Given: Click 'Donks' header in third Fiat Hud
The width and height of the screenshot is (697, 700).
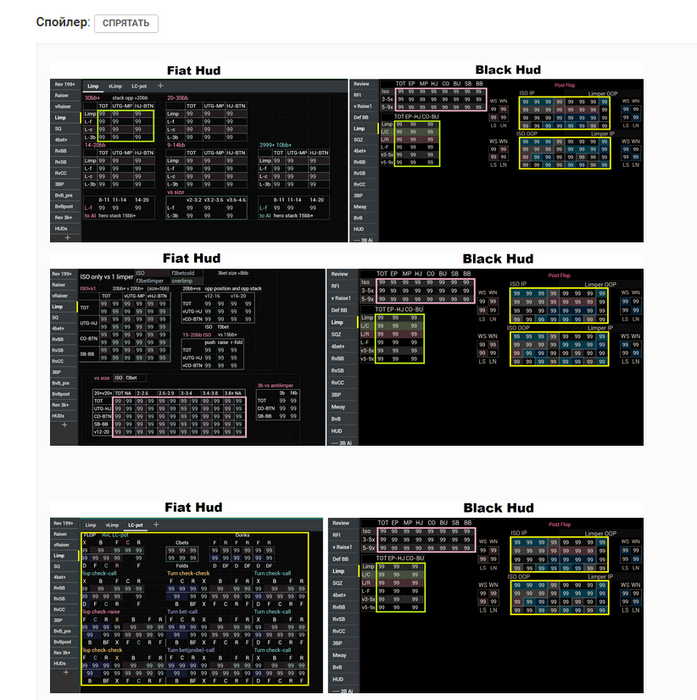Looking at the screenshot, I should (242, 535).
